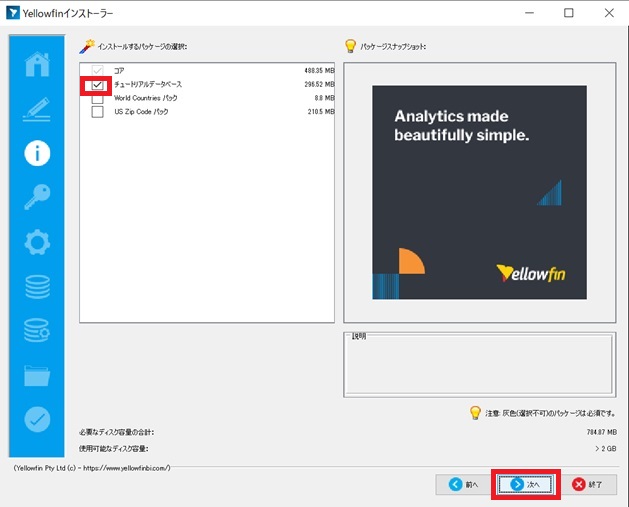Click the 使用可能なディスク容量 label
Viewport: 629px width, 507px height.
click(114, 448)
